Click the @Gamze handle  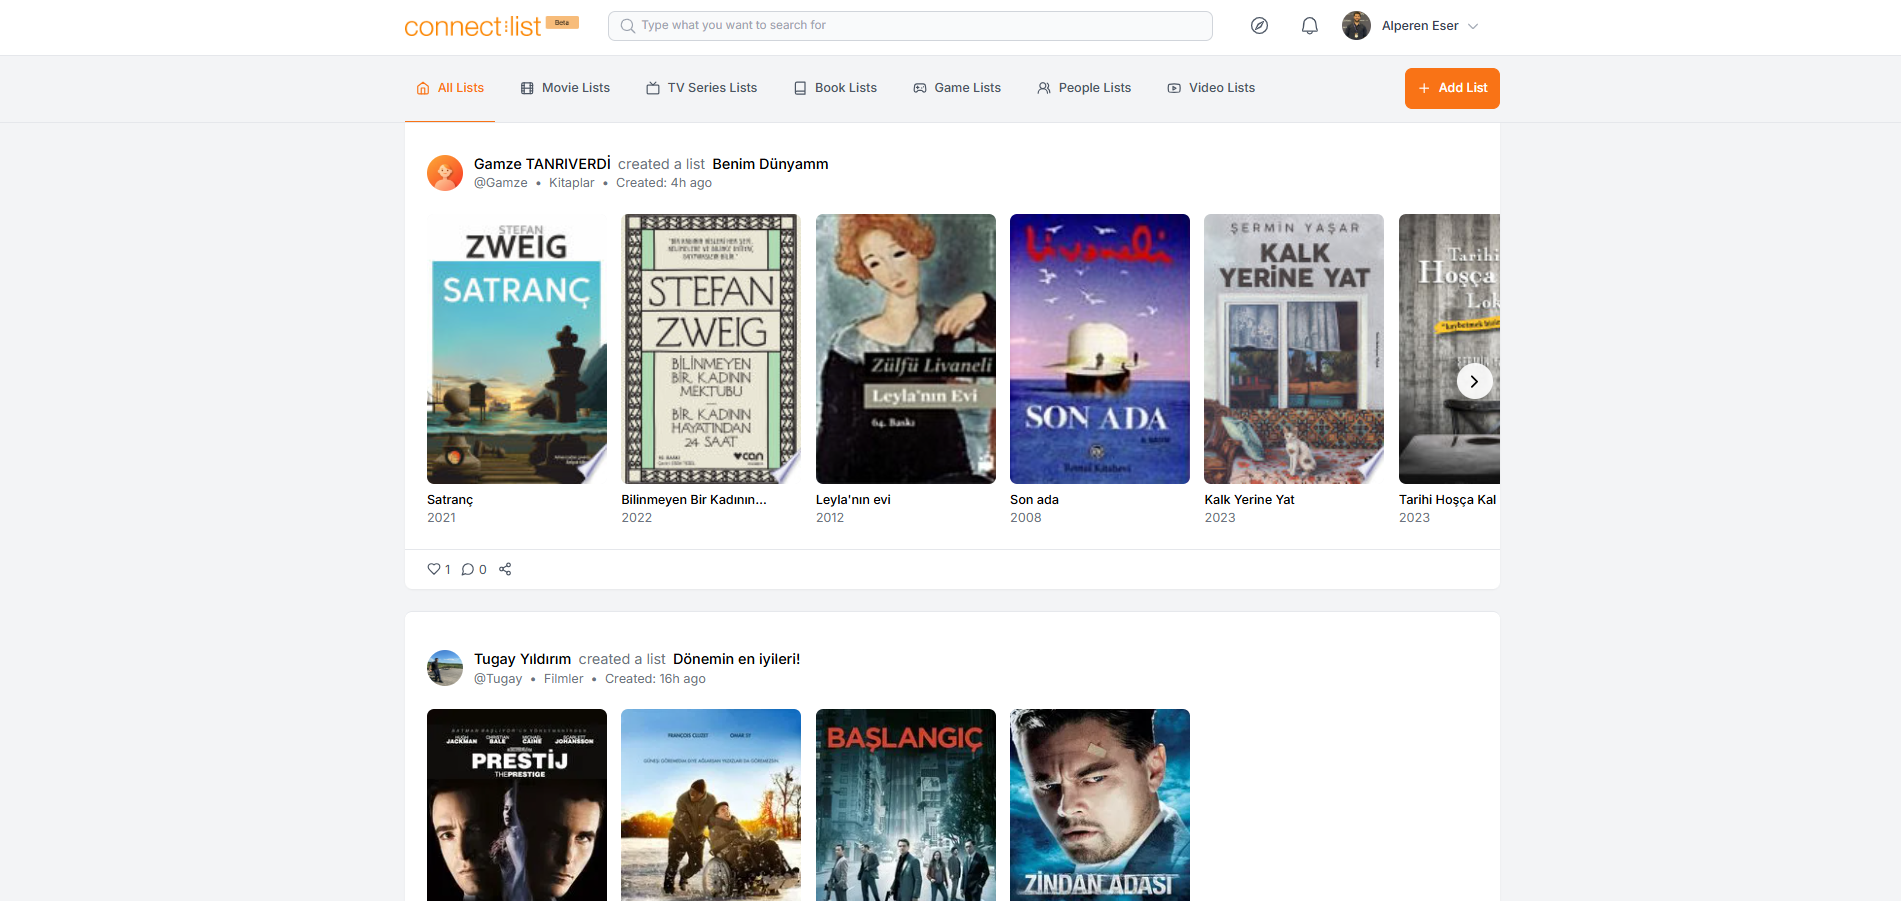pyautogui.click(x=500, y=183)
